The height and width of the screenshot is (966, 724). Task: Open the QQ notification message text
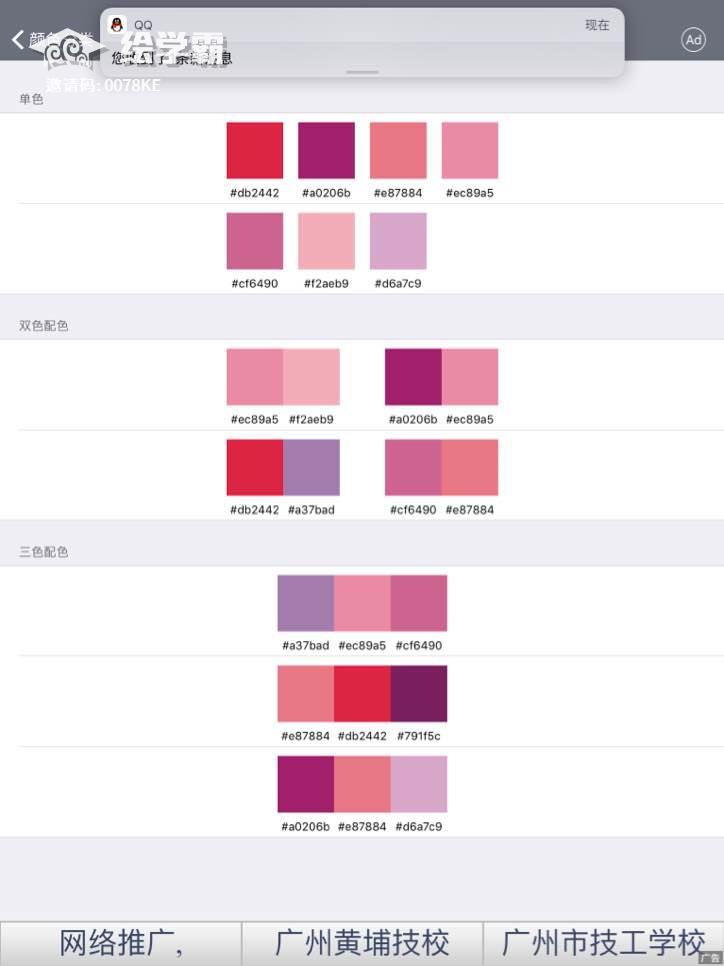pyautogui.click(x=172, y=58)
